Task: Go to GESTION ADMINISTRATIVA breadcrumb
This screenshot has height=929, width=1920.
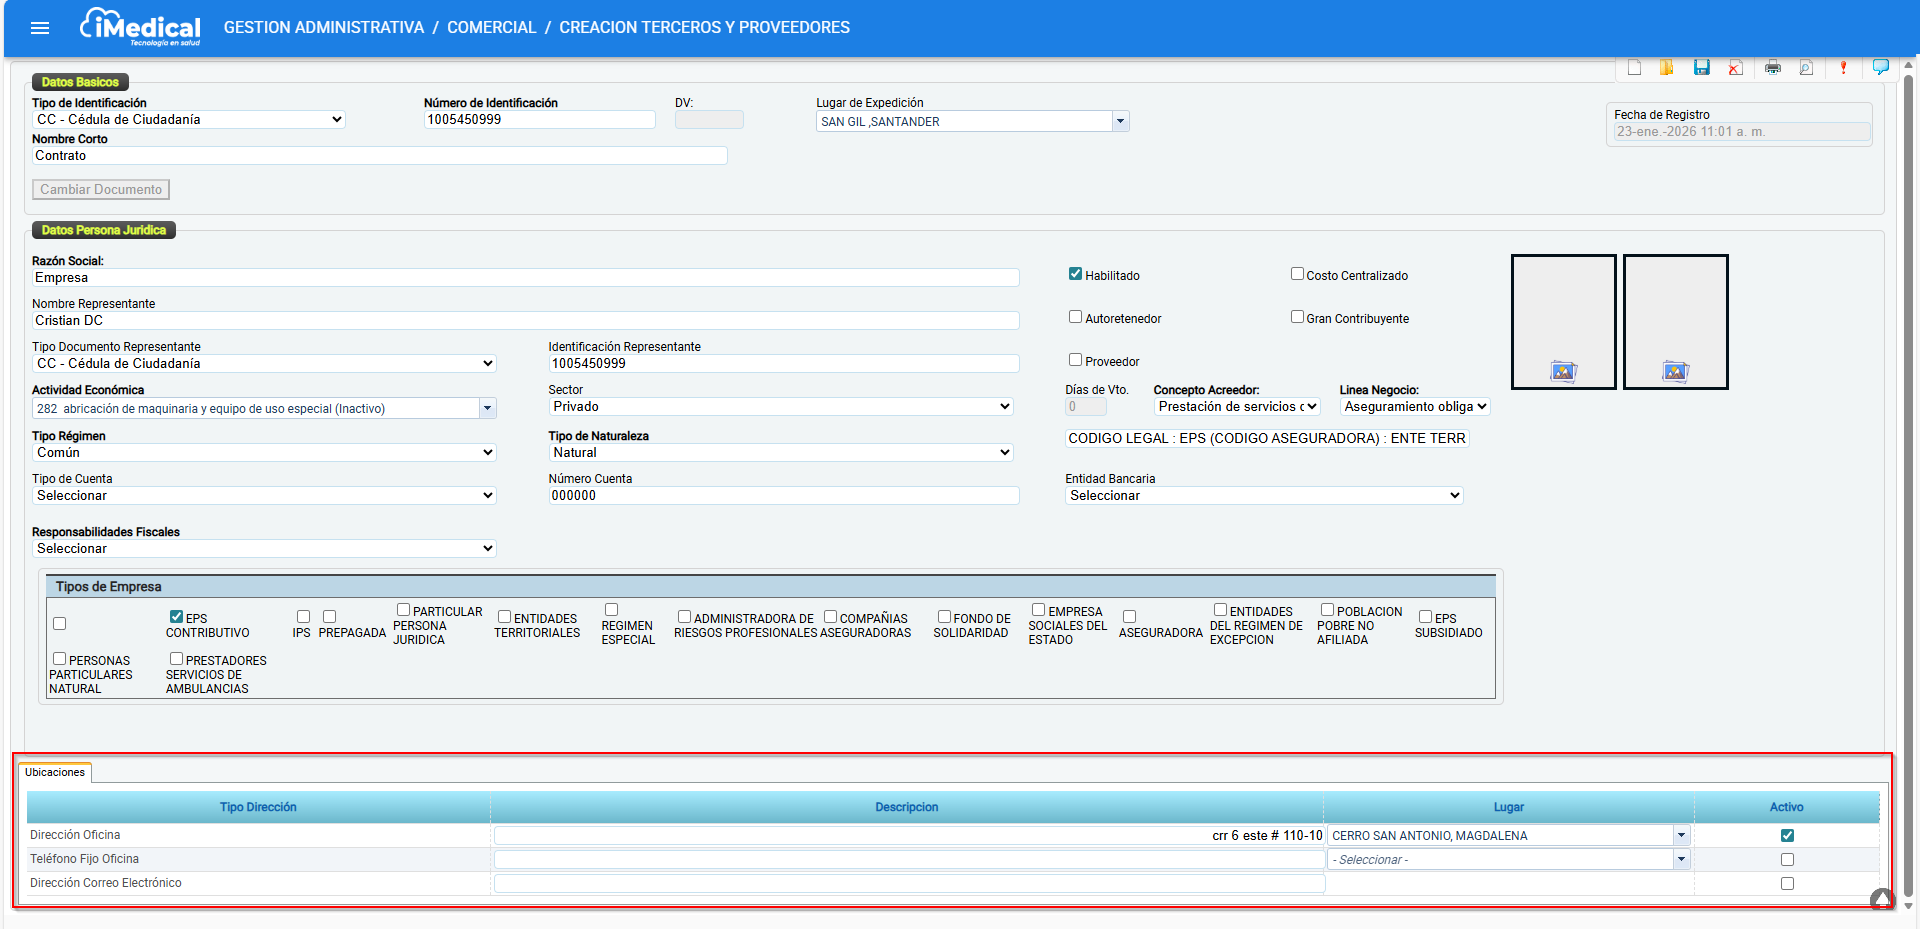Action: (x=324, y=28)
